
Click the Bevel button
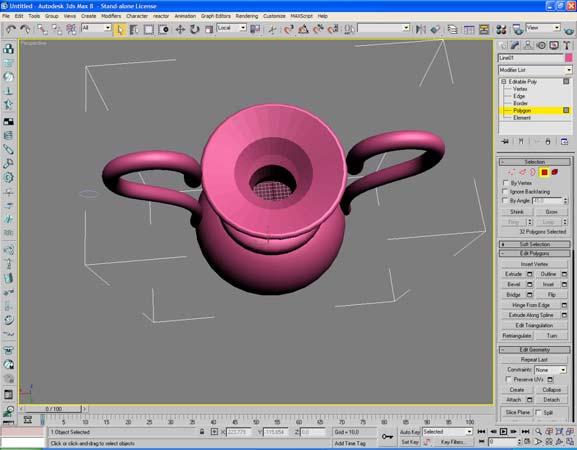tap(513, 284)
